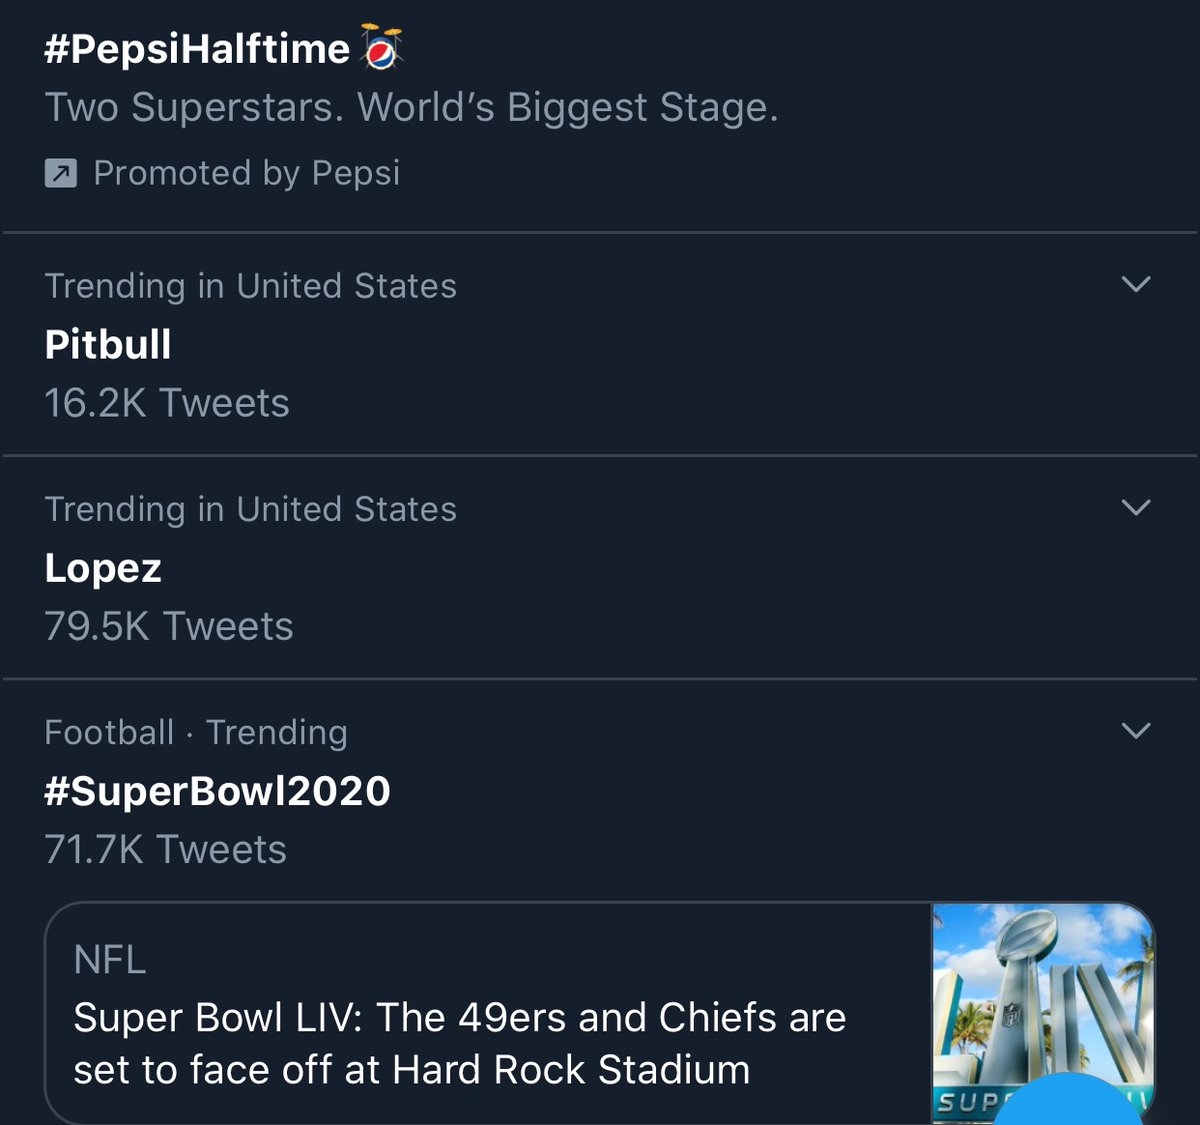This screenshot has height=1125, width=1200.
Task: Click the Pepsi drum emoji icon
Action: tap(381, 47)
